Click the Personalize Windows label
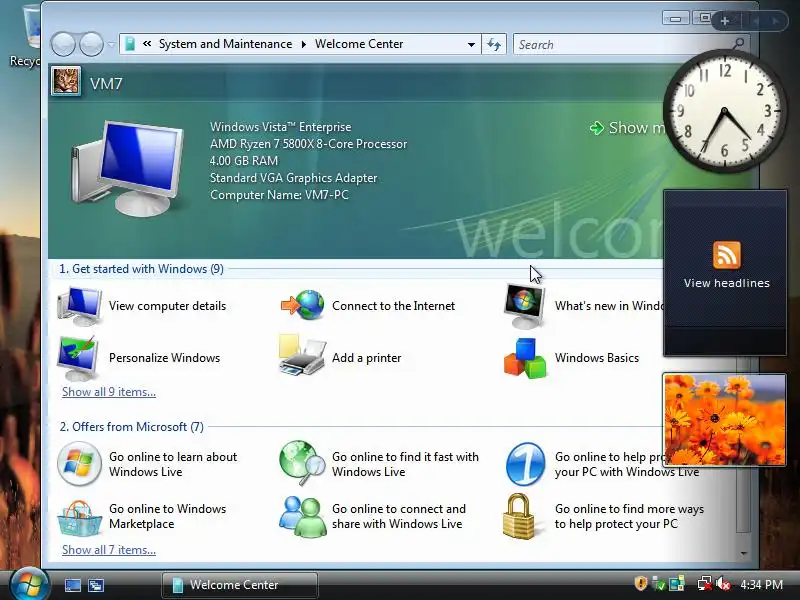 coord(164,358)
